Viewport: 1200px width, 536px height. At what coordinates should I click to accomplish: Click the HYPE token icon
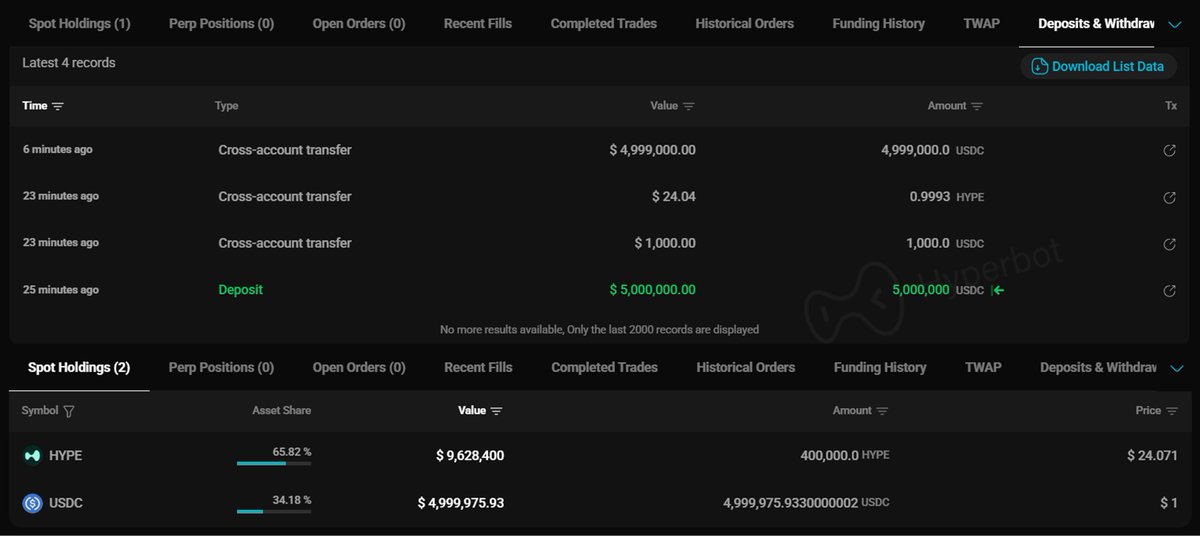point(32,456)
